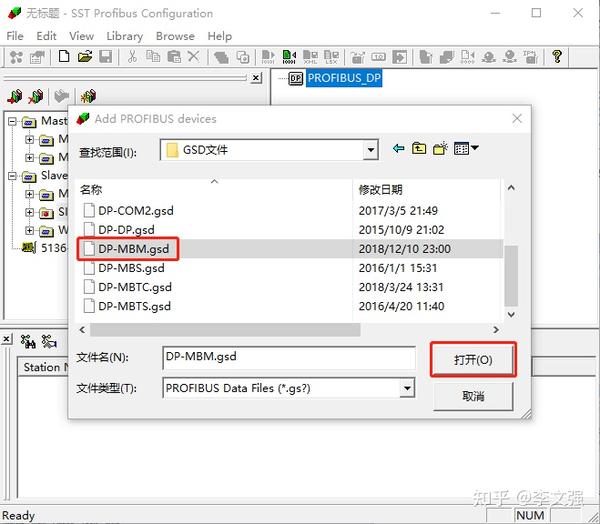
Task: Click the LSX export toolbar icon
Action: 331,57
